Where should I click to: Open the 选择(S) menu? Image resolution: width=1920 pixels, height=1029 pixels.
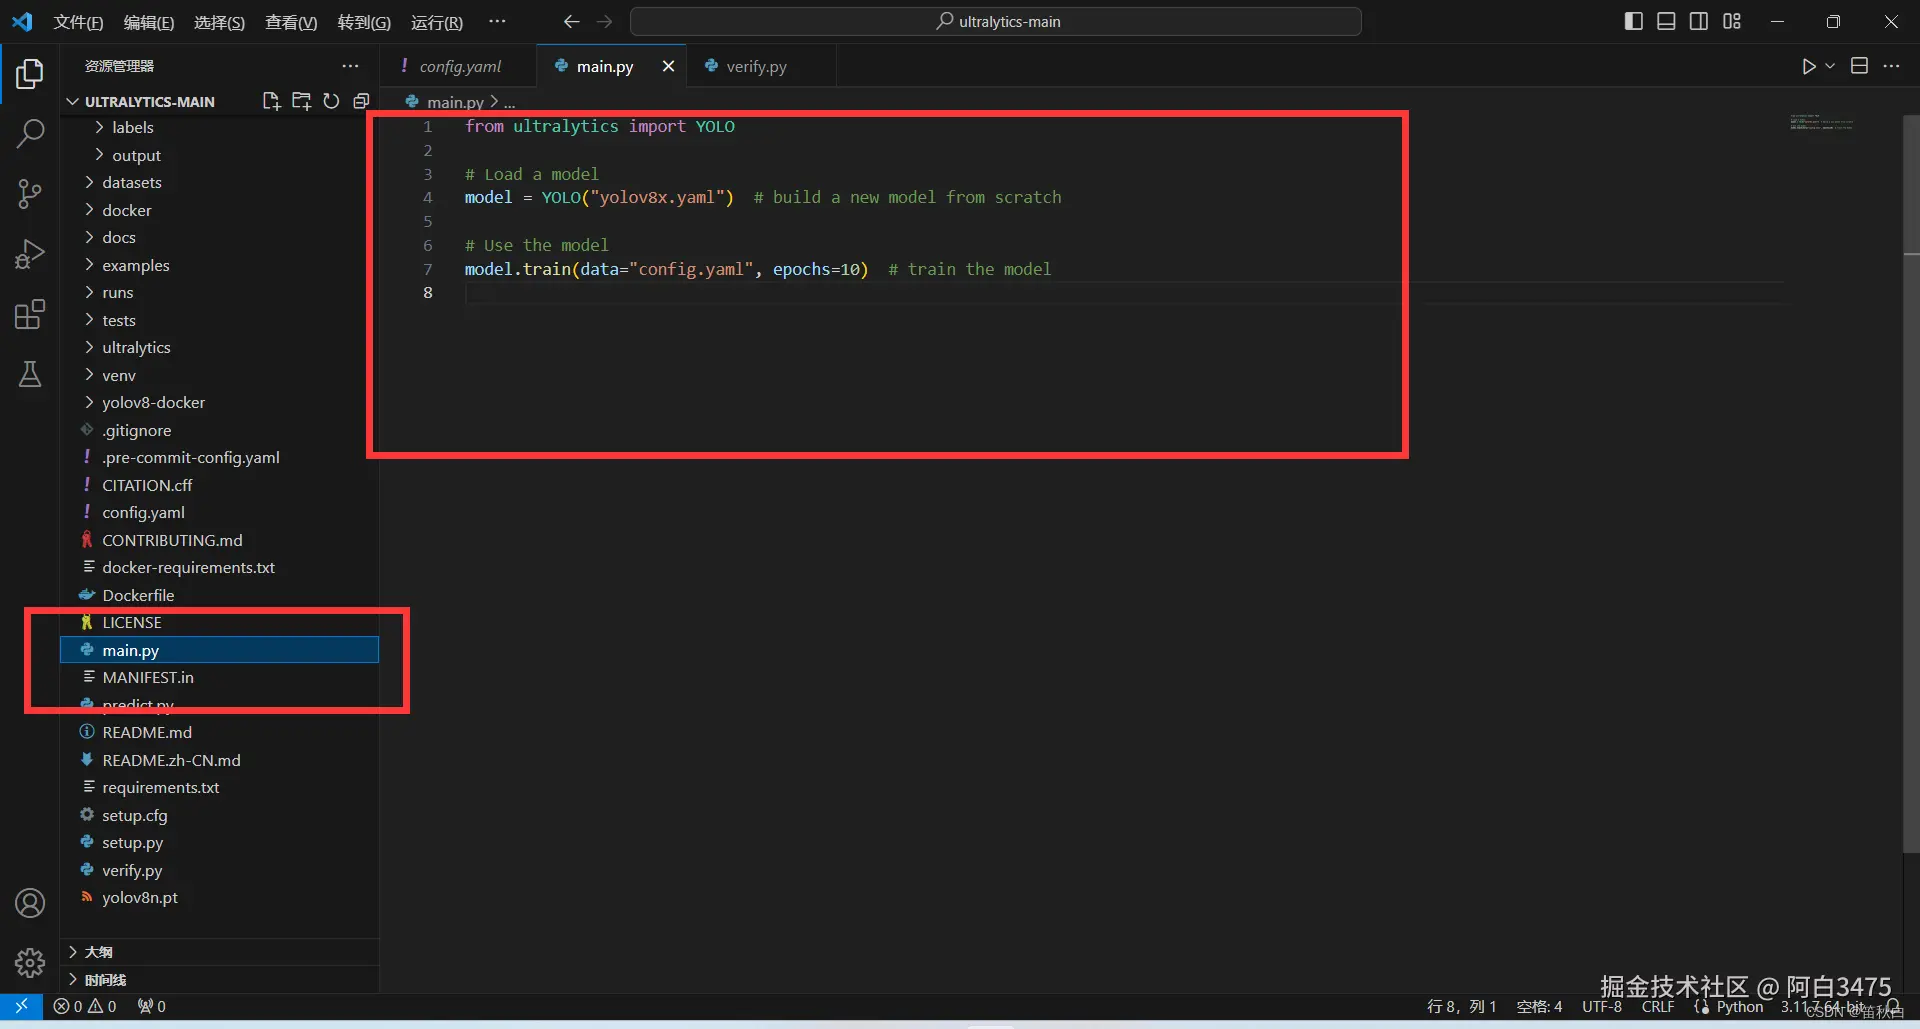pos(219,22)
